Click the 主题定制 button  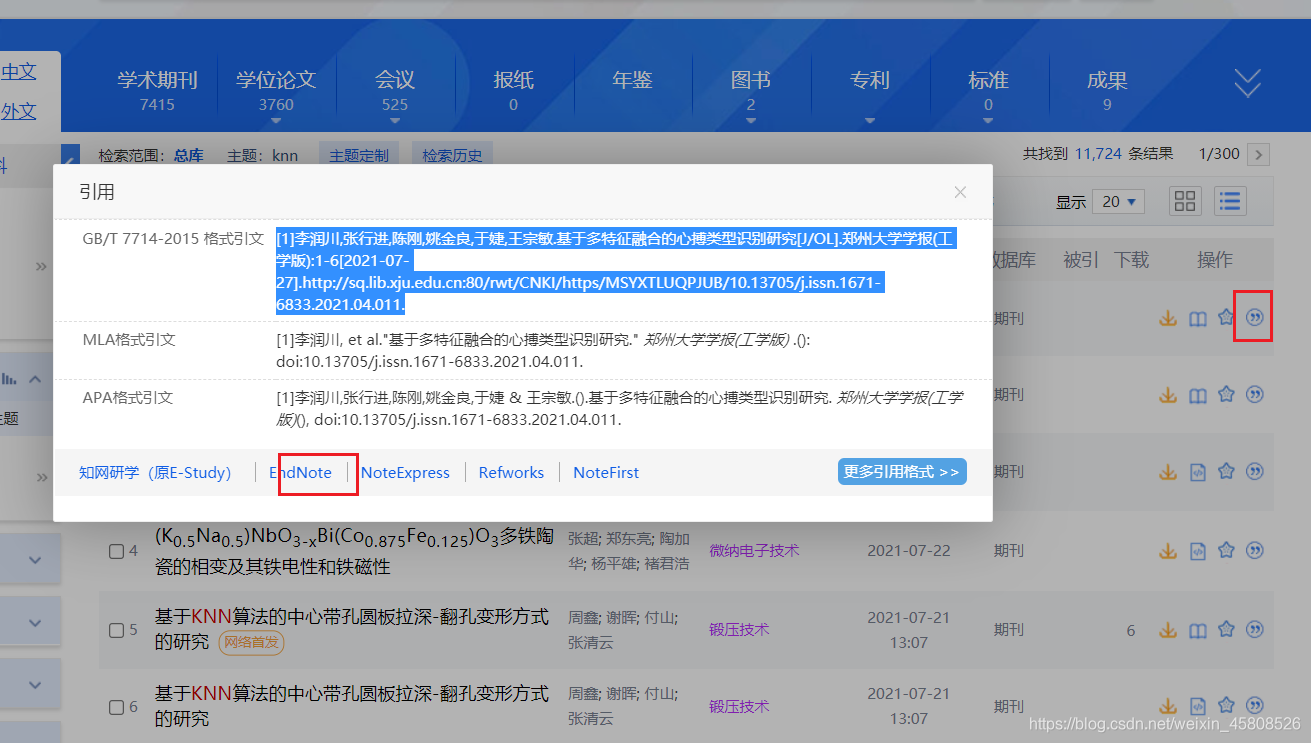pyautogui.click(x=359, y=155)
